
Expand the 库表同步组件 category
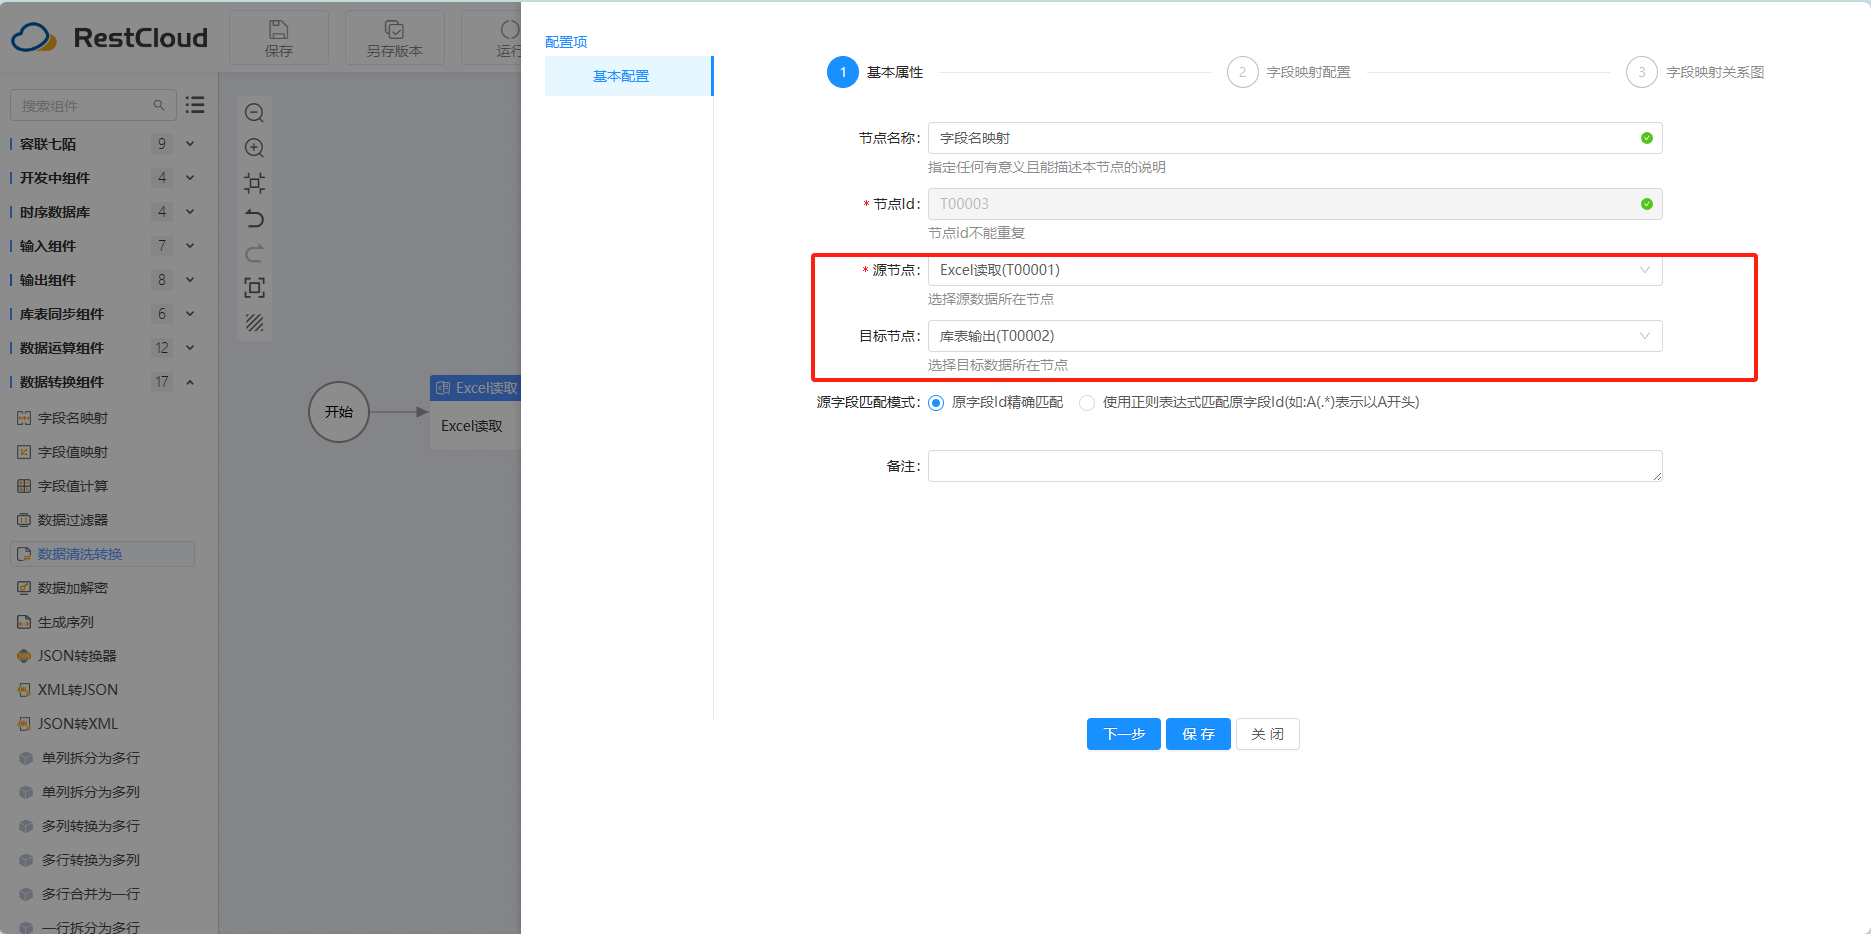pyautogui.click(x=190, y=314)
